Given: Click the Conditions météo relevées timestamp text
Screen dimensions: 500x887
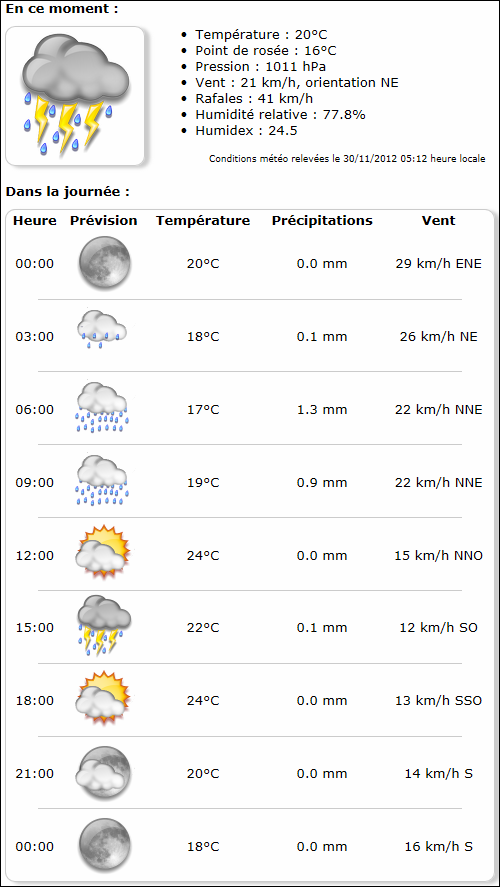Looking at the screenshot, I should [x=347, y=158].
